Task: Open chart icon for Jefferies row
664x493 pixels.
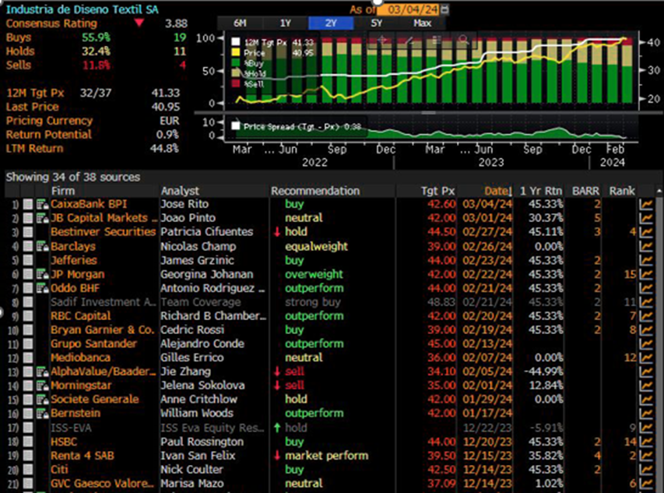Action: tap(646, 260)
